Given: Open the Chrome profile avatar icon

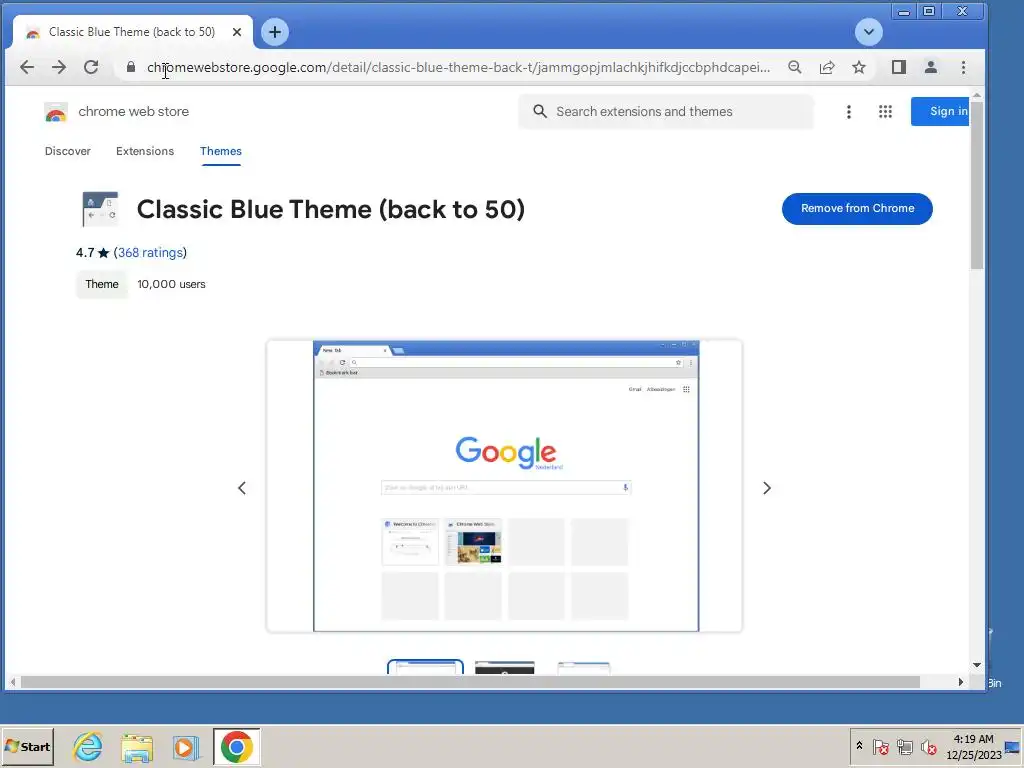Looking at the screenshot, I should tap(931, 67).
